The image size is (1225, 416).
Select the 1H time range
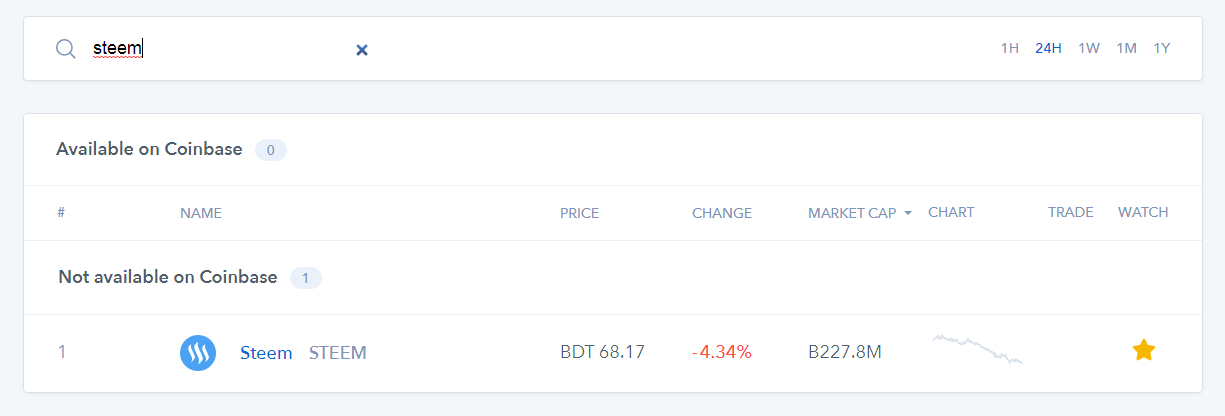coord(1010,48)
